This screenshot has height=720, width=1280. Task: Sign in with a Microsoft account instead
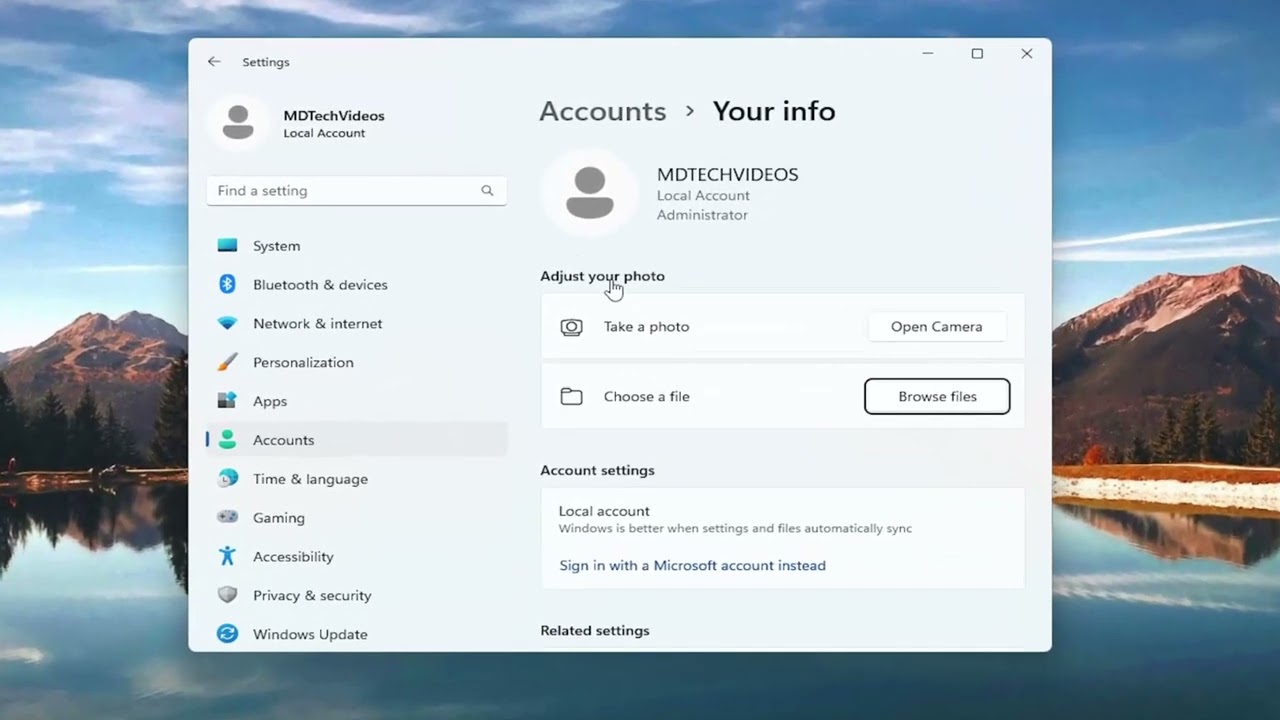click(692, 565)
